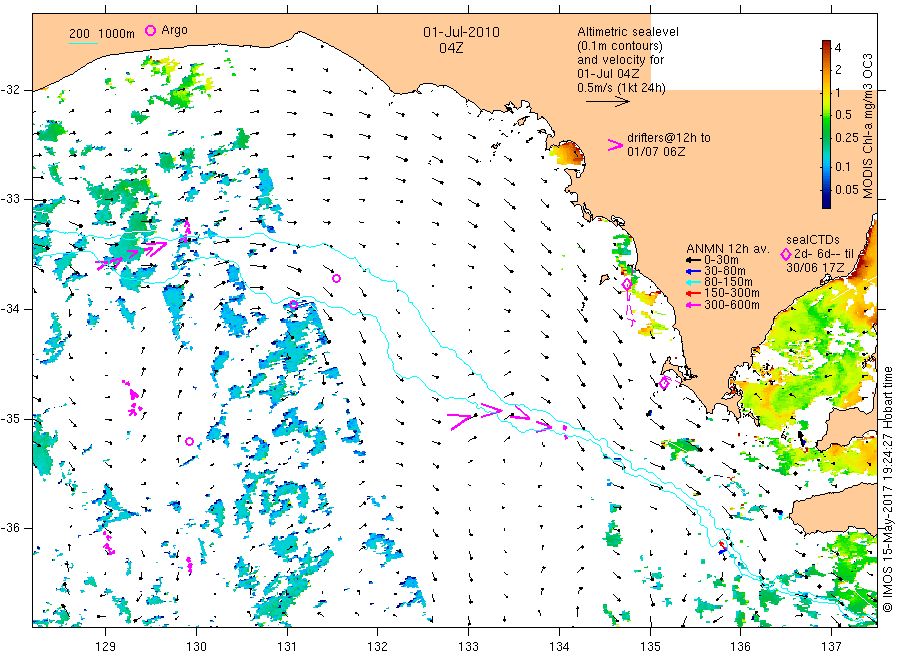
Task: Click the cyan 200 1000m contour legend line
Action: (x=83, y=42)
